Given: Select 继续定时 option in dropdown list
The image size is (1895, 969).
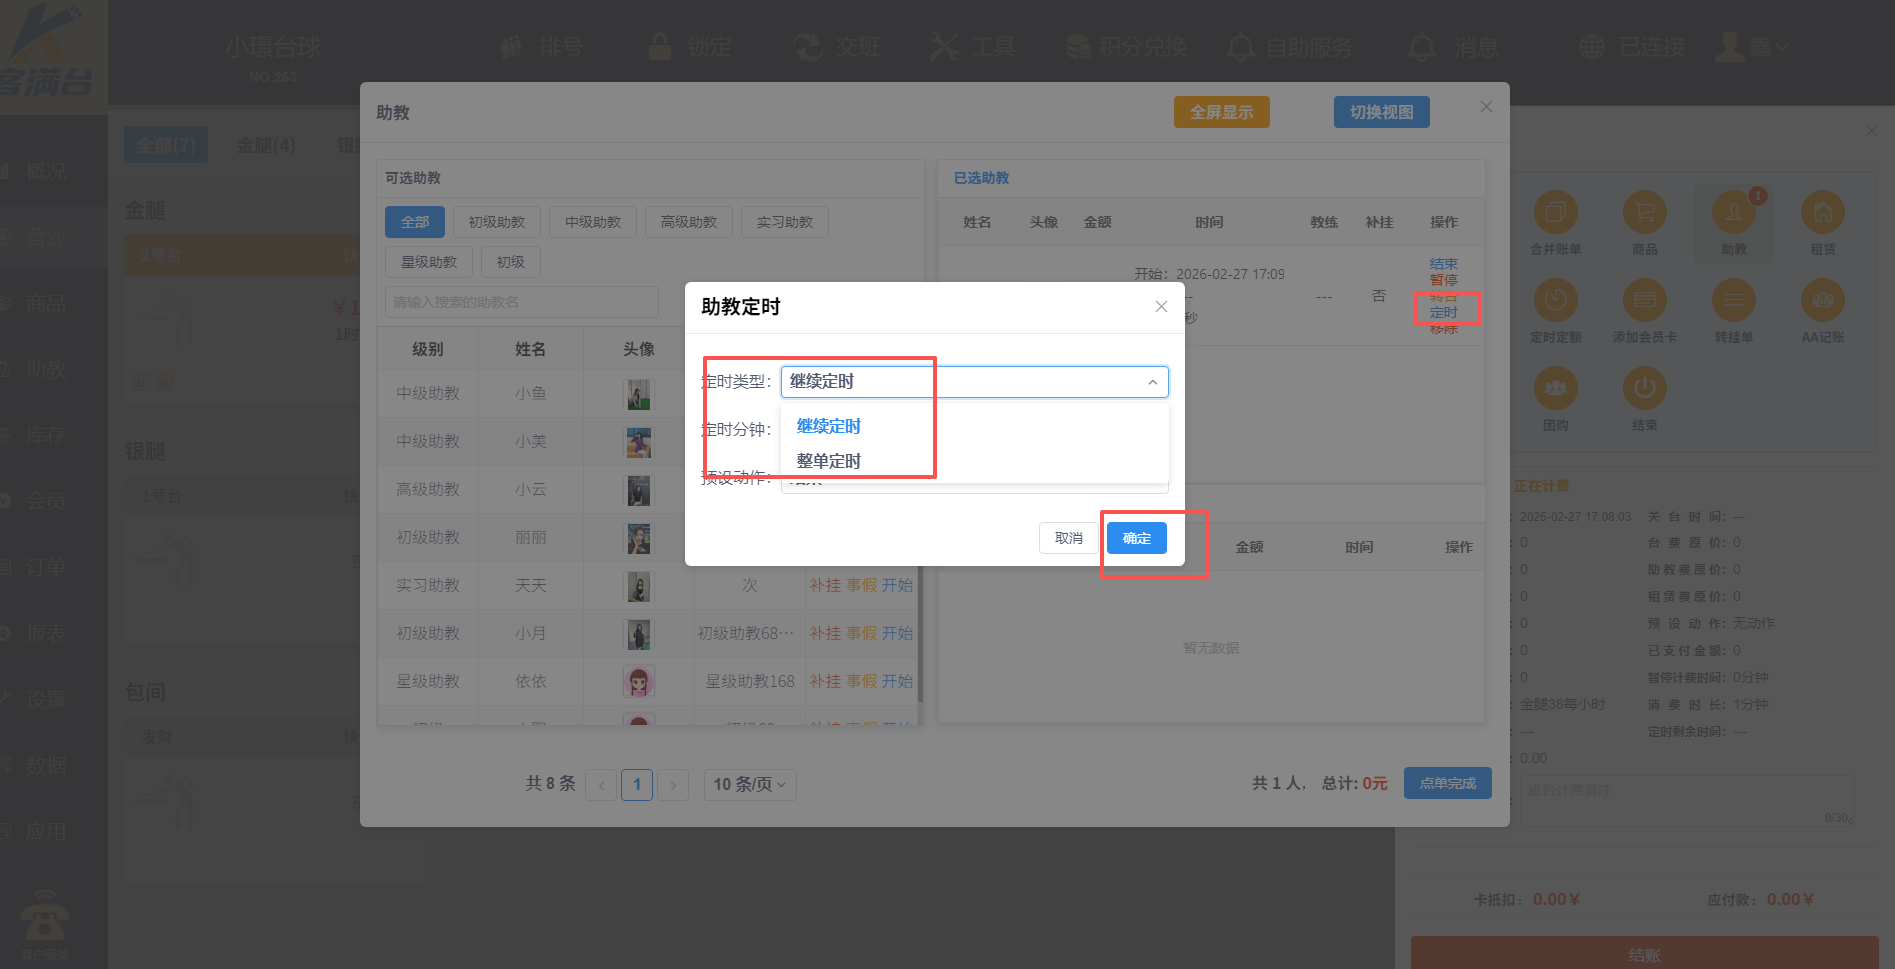Looking at the screenshot, I should pos(828,426).
